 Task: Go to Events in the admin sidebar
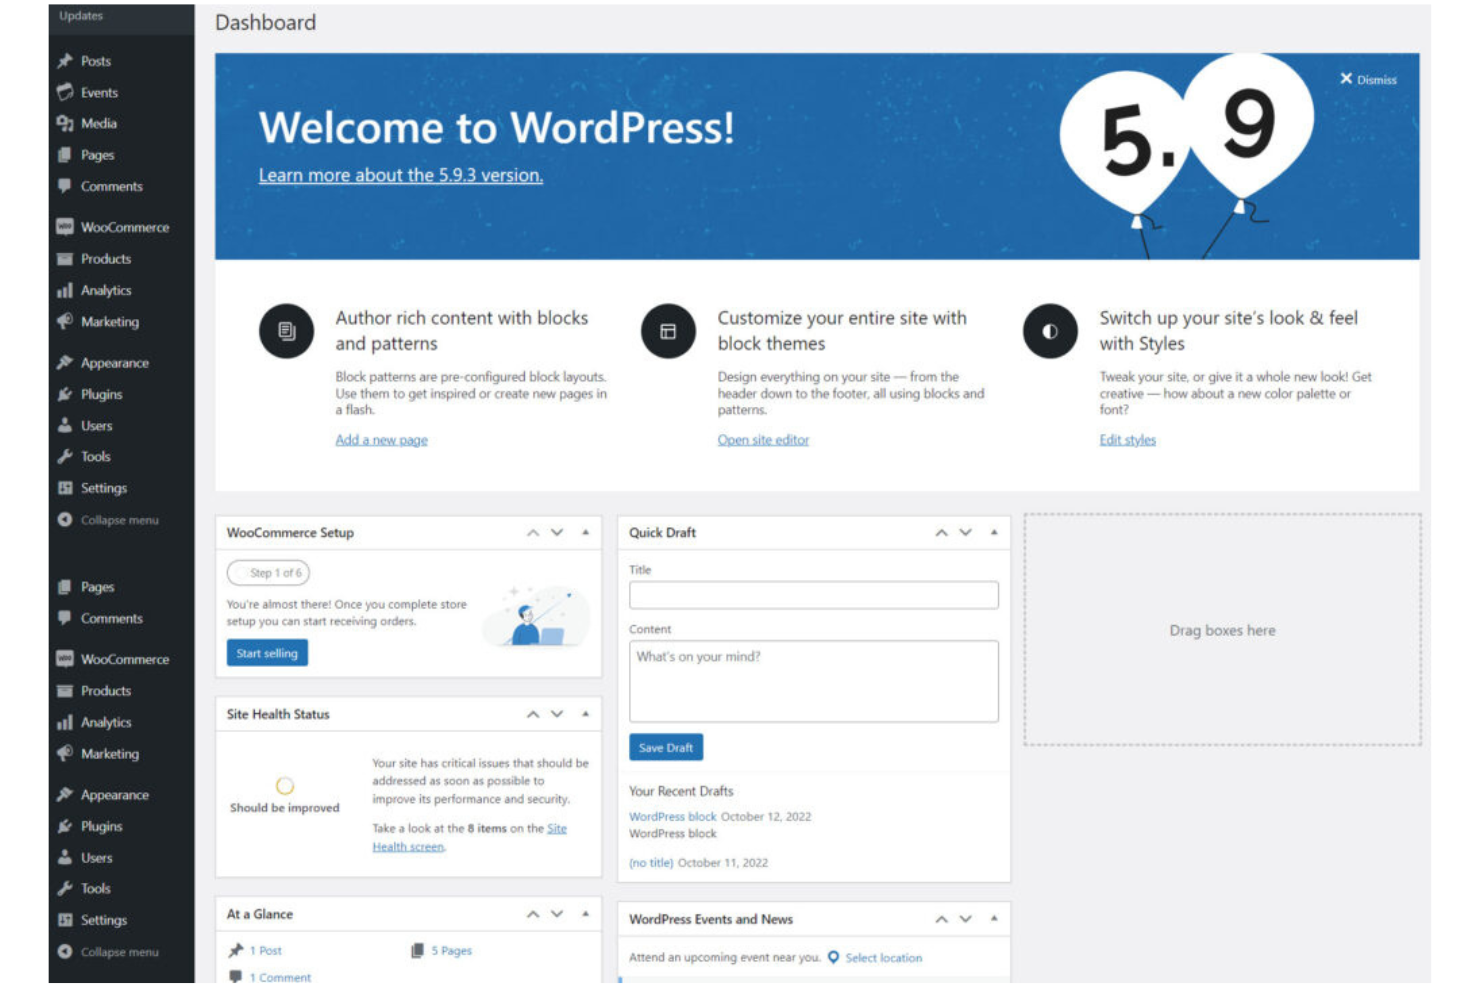[99, 92]
